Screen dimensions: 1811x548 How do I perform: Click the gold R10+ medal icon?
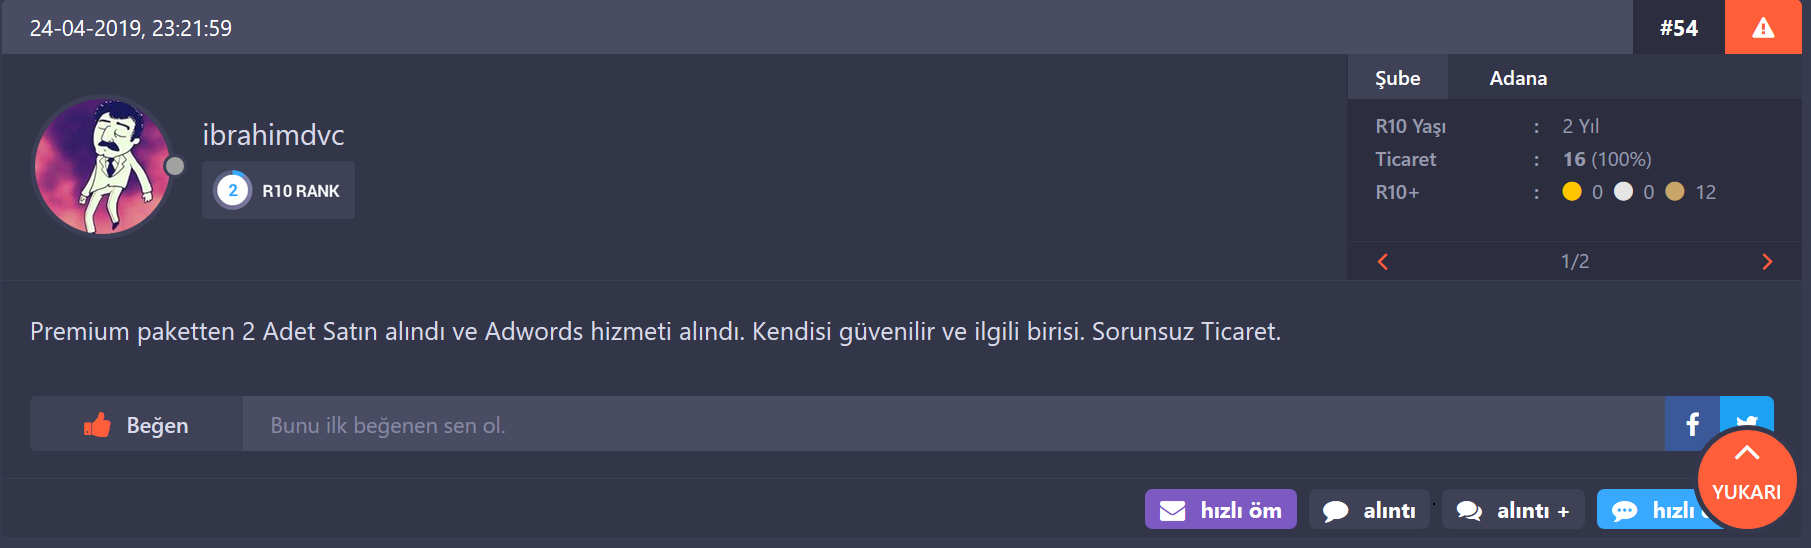click(x=1572, y=191)
